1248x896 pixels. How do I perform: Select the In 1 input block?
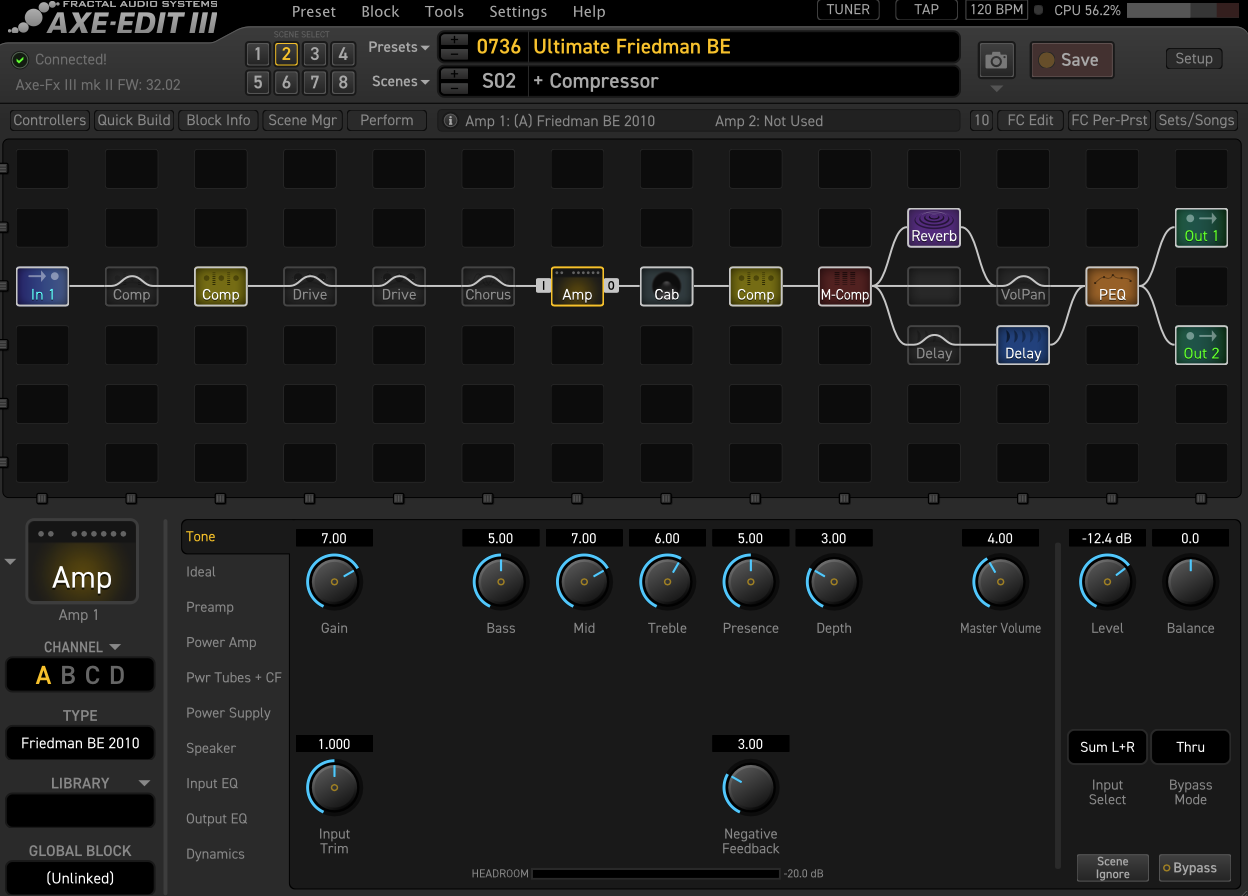[42, 286]
